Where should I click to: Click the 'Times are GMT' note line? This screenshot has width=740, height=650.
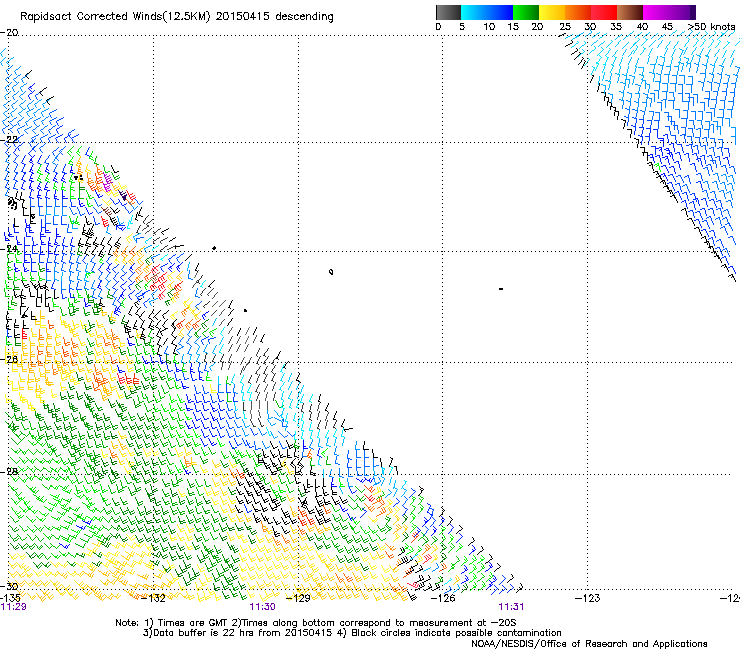tap(316, 623)
